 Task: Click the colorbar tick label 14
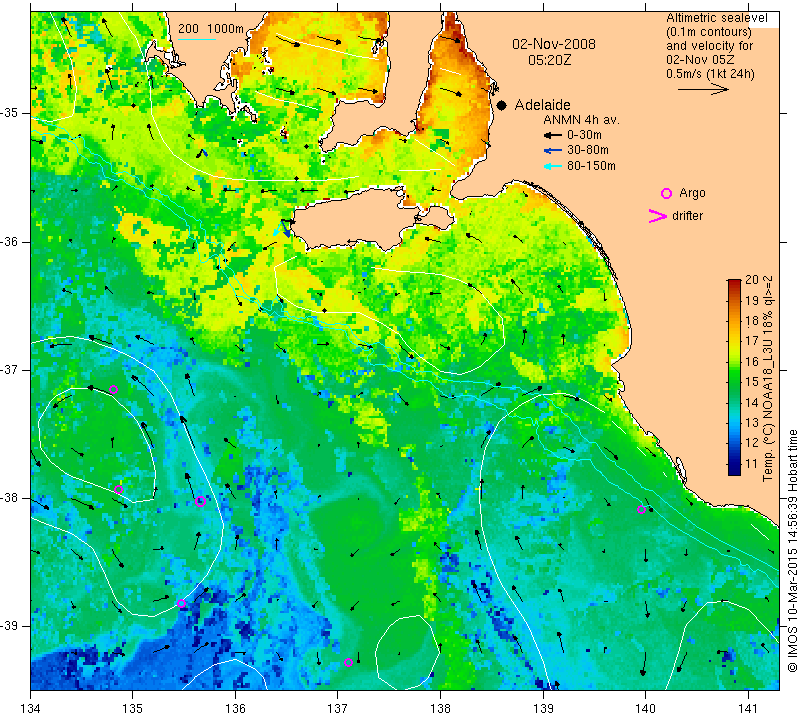coord(752,403)
